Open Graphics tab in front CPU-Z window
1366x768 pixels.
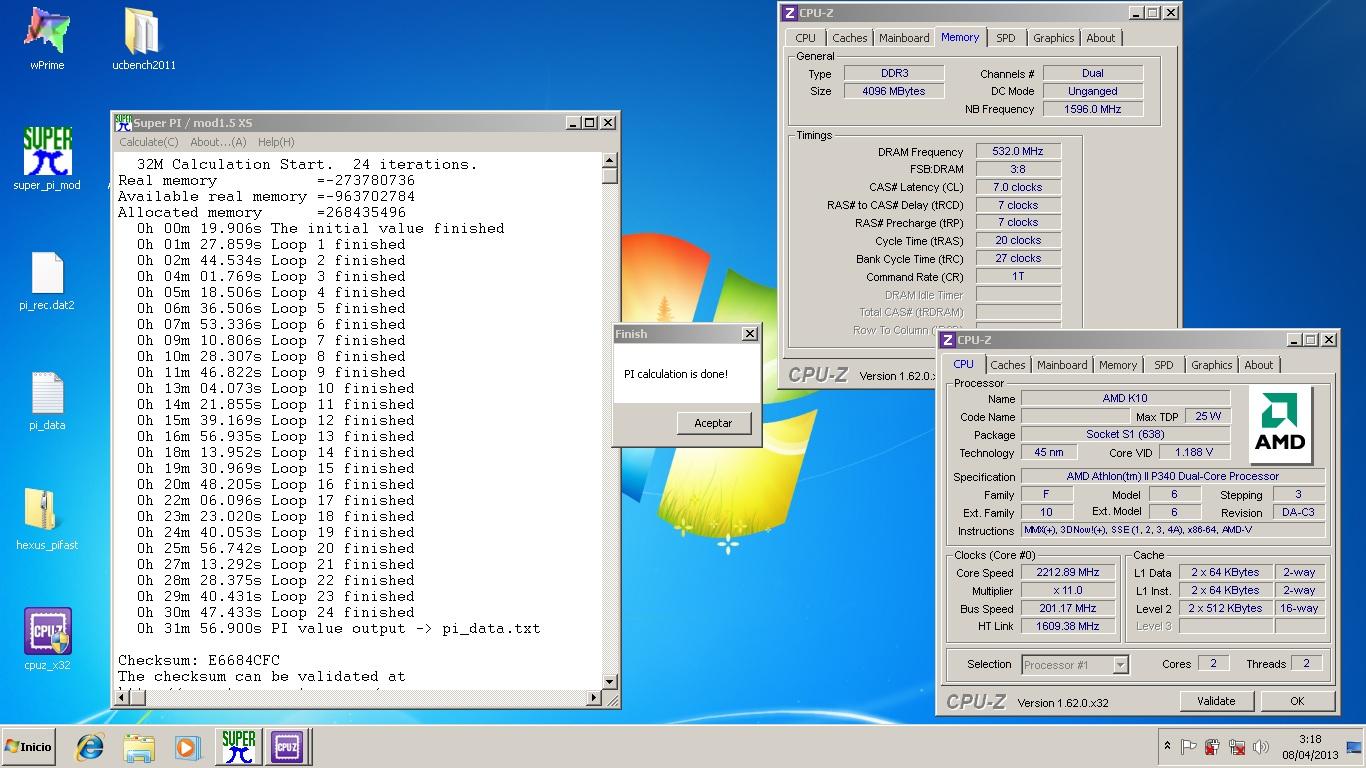[1212, 365]
